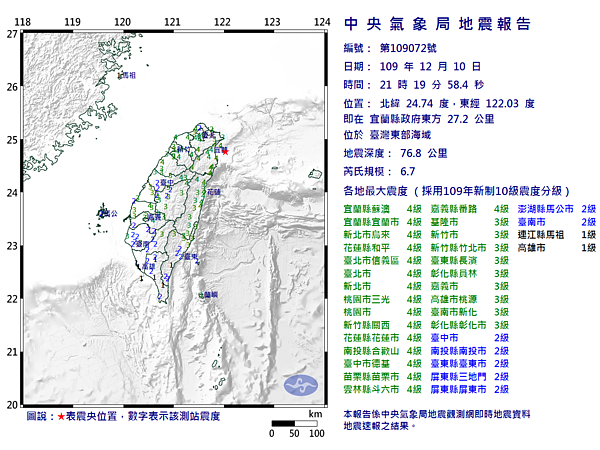
Task: Click the red star in the map legend
Action: (x=63, y=413)
